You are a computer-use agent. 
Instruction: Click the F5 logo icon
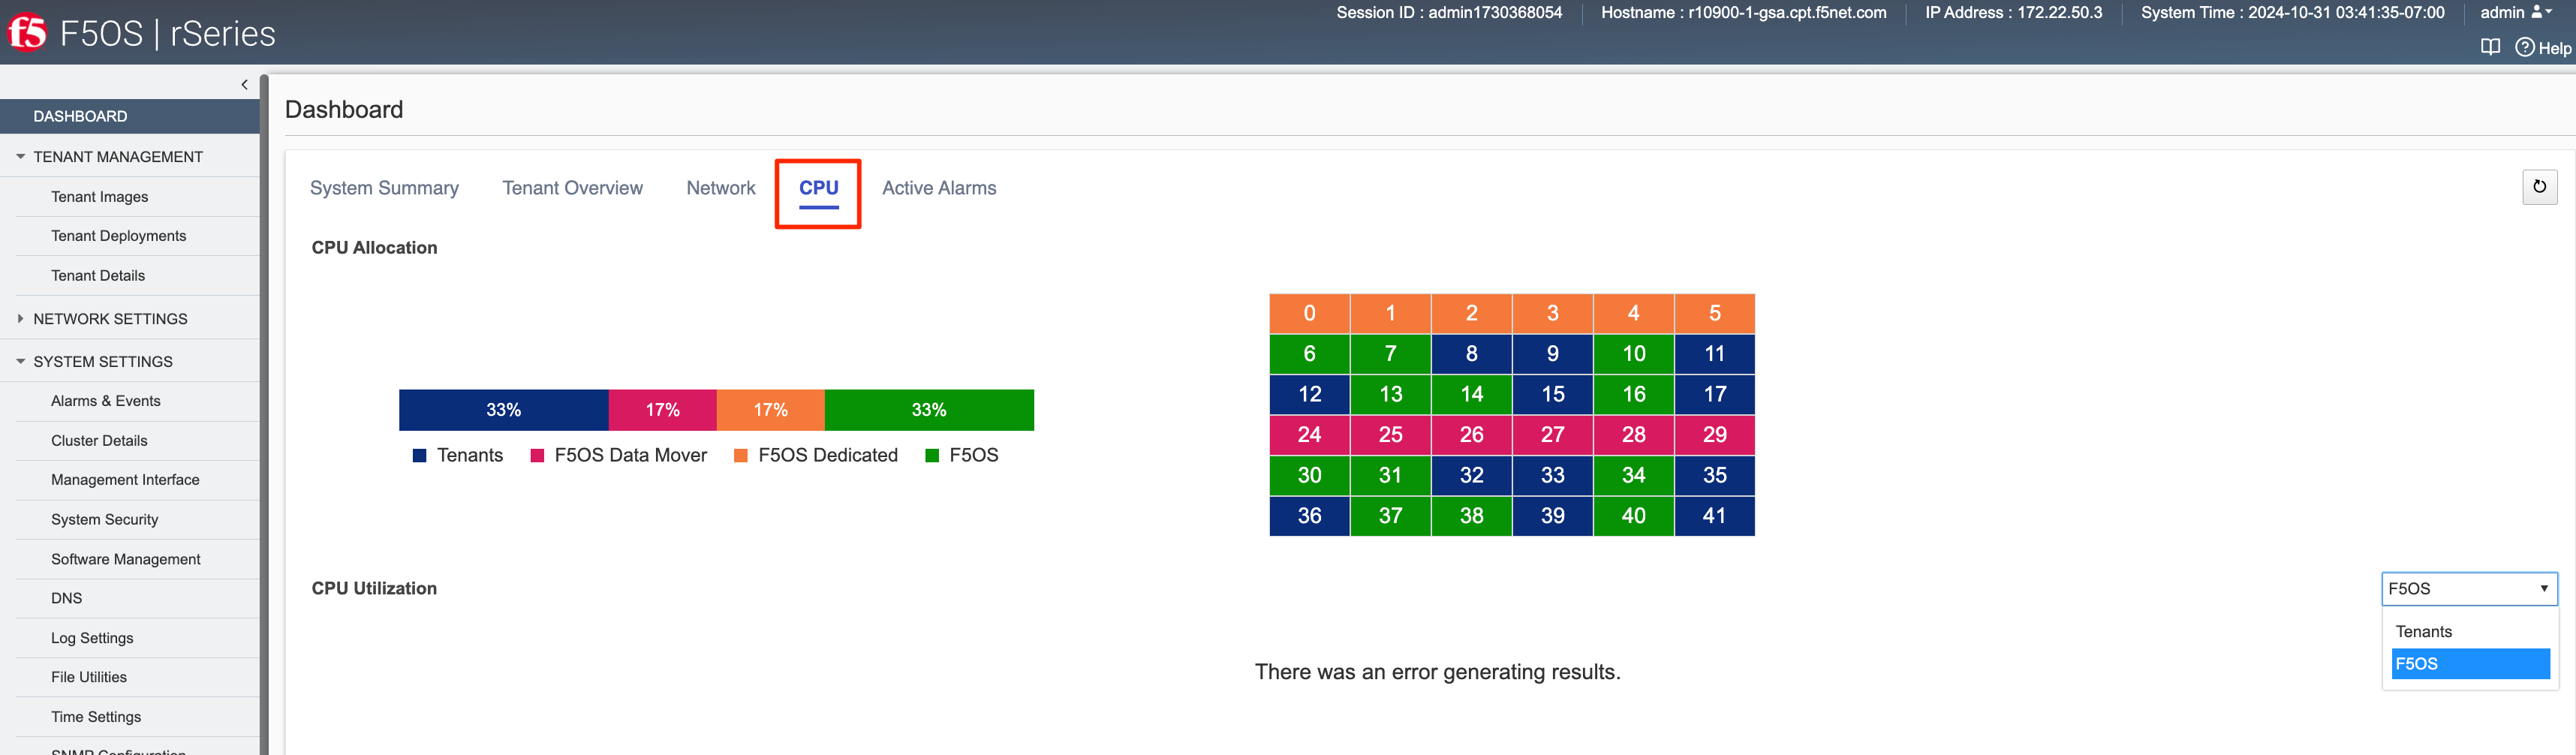click(28, 32)
